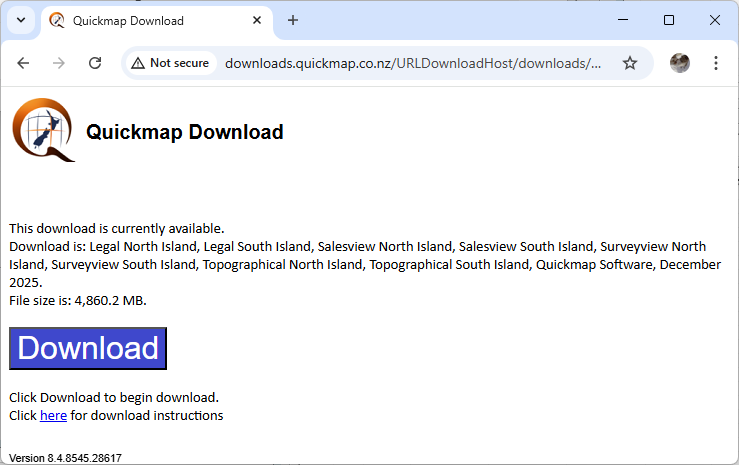Open a new tab with plus button
739x465 pixels.
(x=293, y=20)
